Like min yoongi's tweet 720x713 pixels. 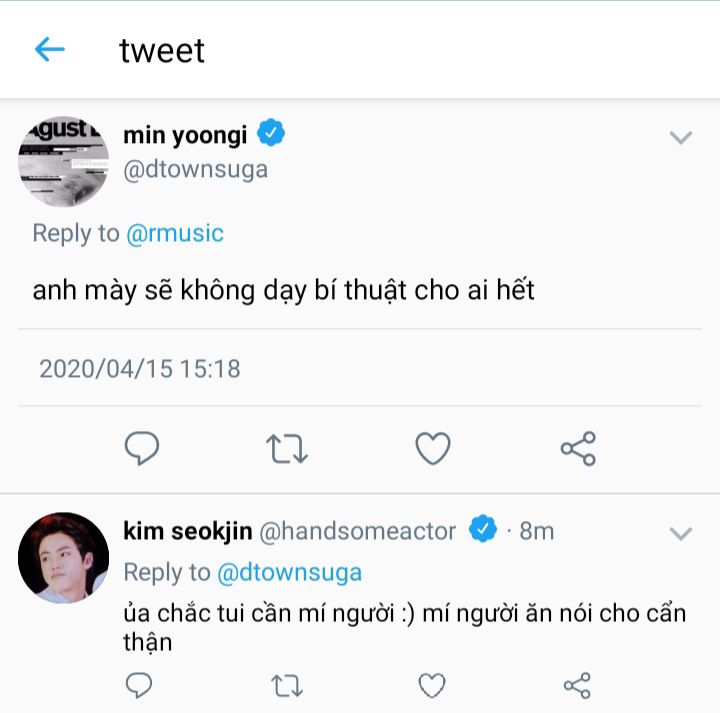(x=432, y=449)
